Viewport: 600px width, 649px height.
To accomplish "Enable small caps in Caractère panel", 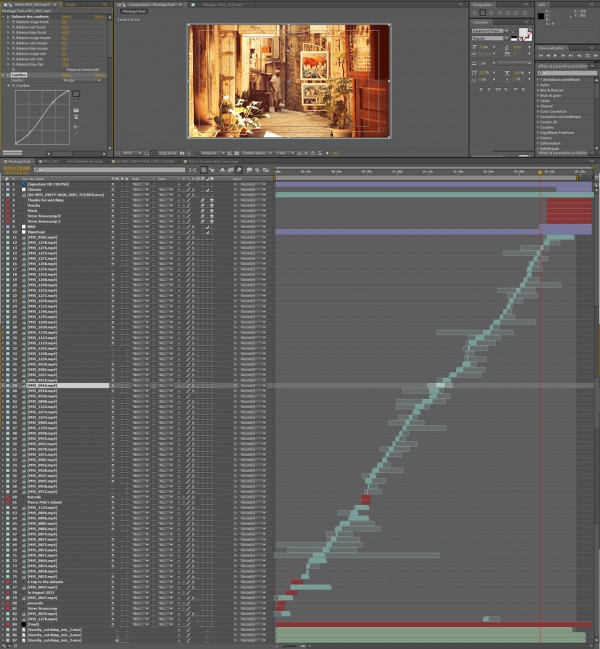I will tap(506, 89).
